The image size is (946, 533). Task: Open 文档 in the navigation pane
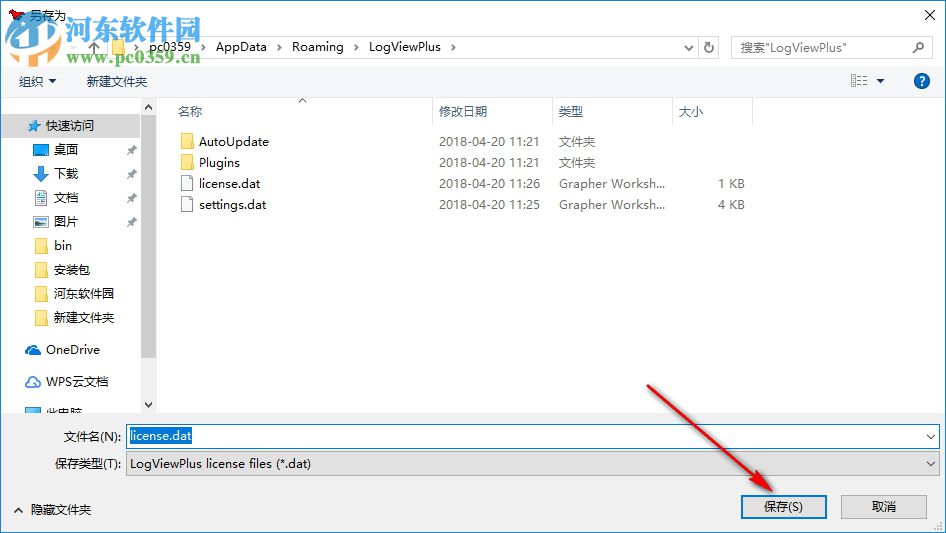pyautogui.click(x=66, y=197)
